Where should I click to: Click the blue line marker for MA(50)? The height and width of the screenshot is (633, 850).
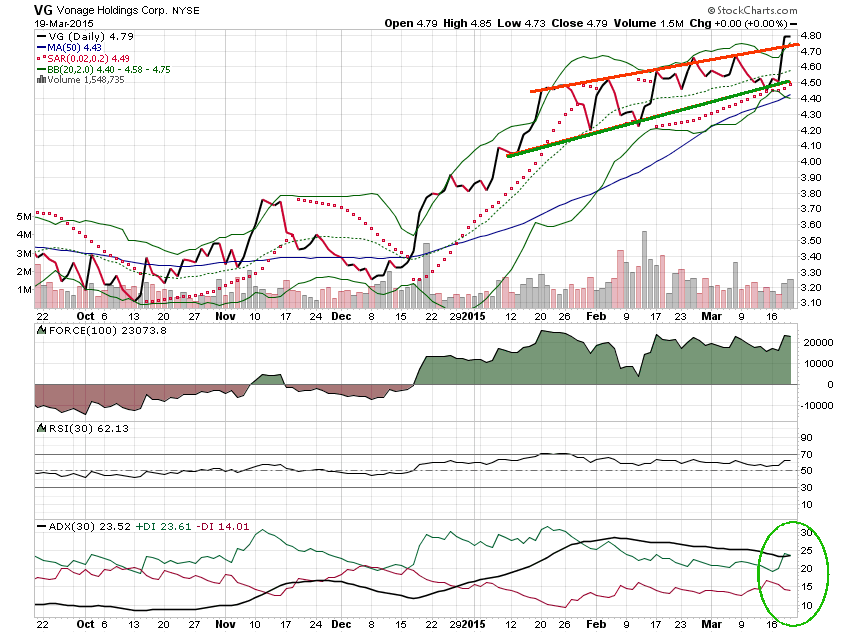click(41, 48)
